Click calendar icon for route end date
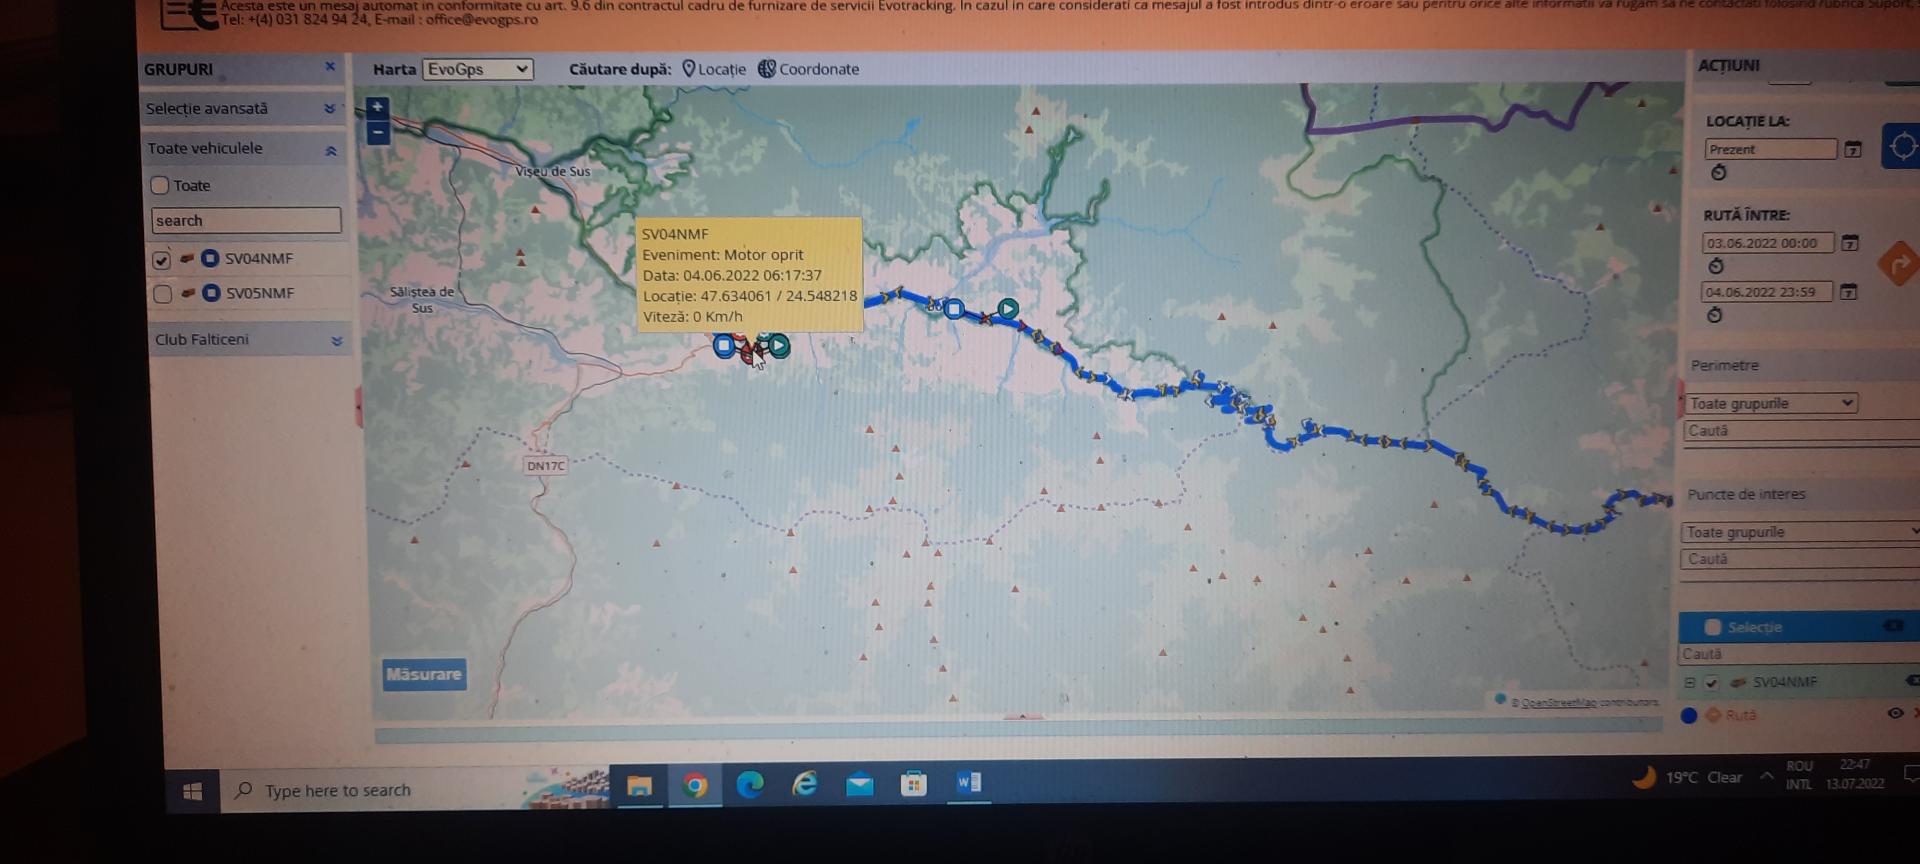The height and width of the screenshot is (864, 1920). [1848, 292]
